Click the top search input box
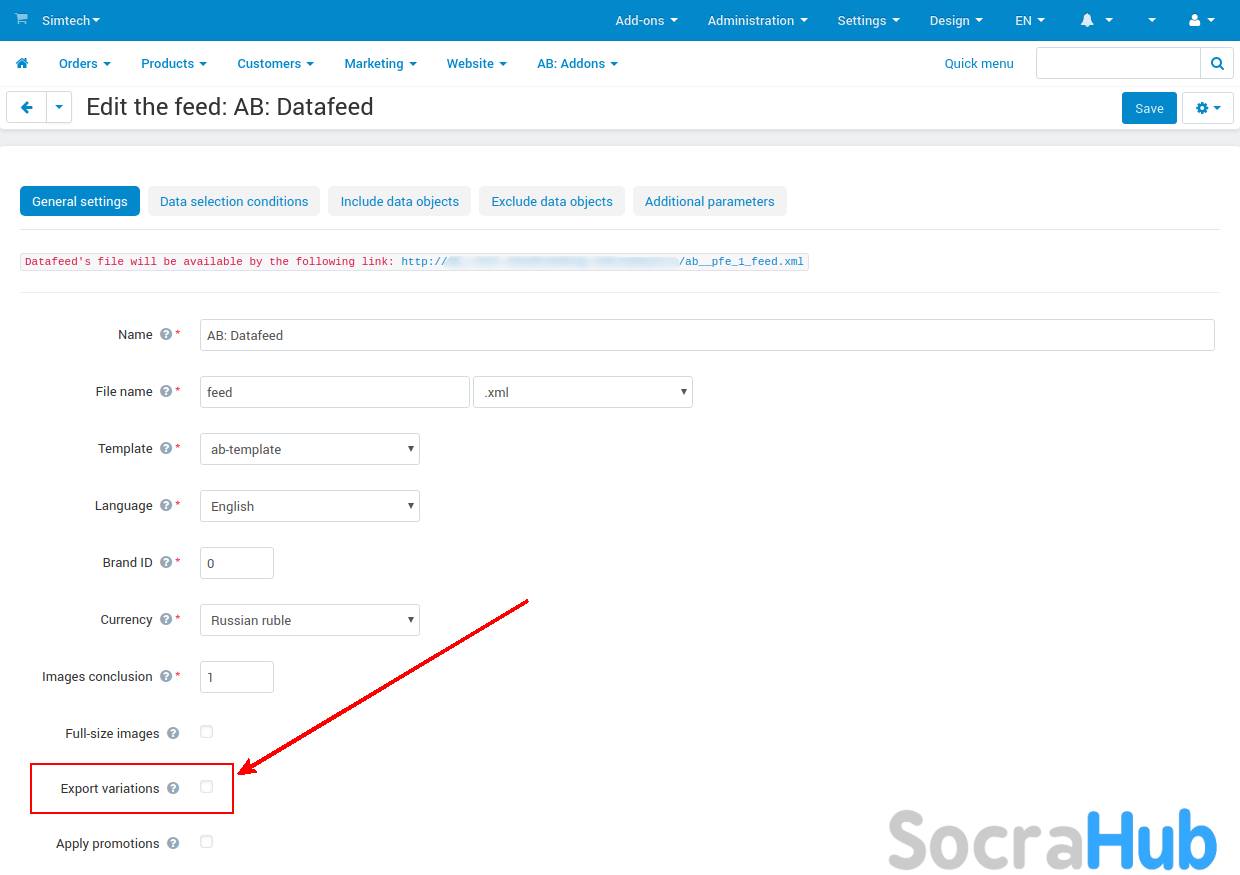Image resolution: width=1240 pixels, height=875 pixels. (1118, 63)
